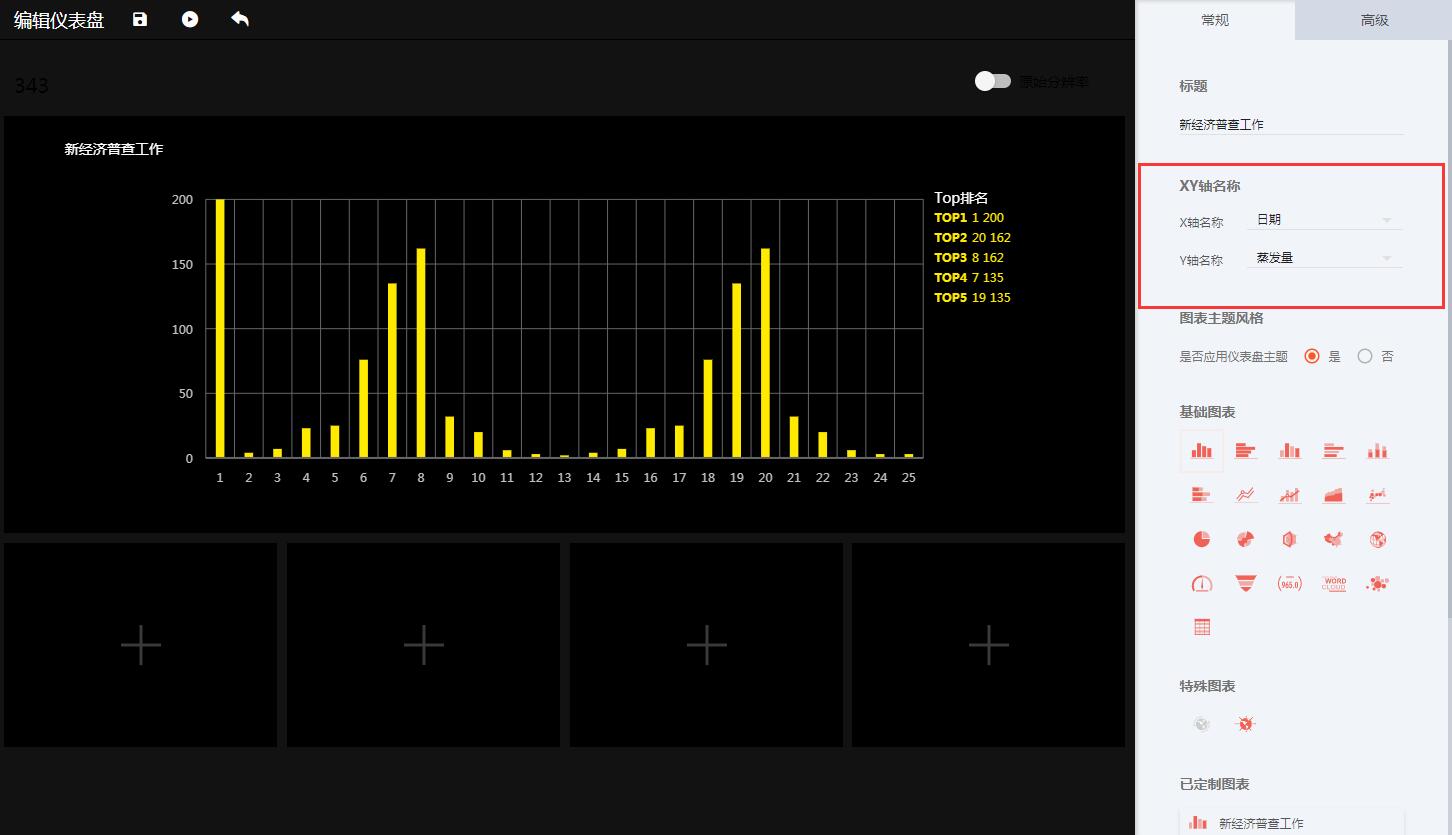Select the pie chart icon
The width and height of the screenshot is (1452, 835).
(x=1202, y=539)
